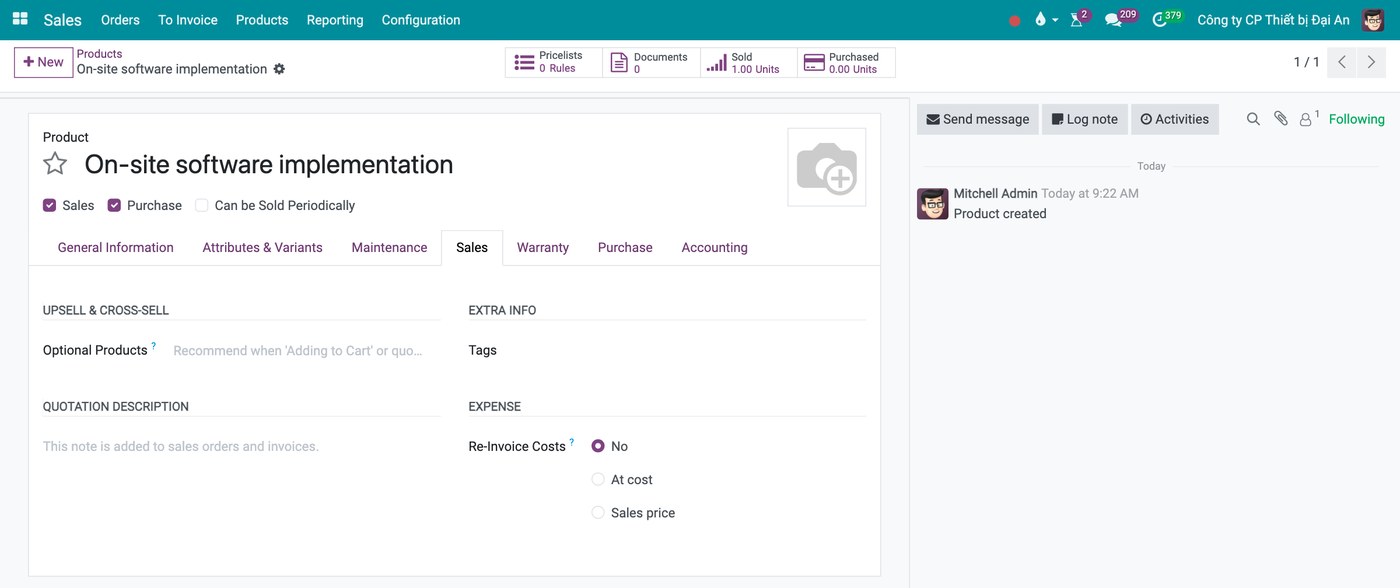Click the red recording indicator dot
The image size is (1400, 588).
point(1015,20)
